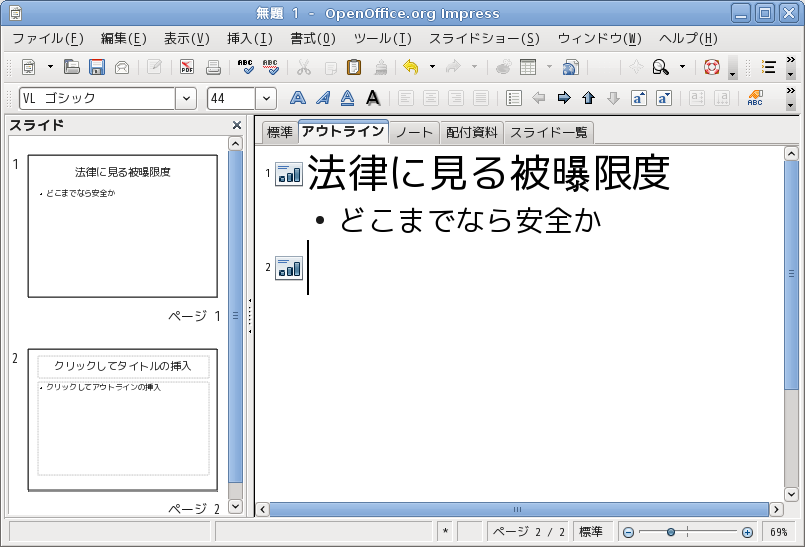Open the Undo history dropdown arrow
The image size is (805, 547).
coord(432,67)
